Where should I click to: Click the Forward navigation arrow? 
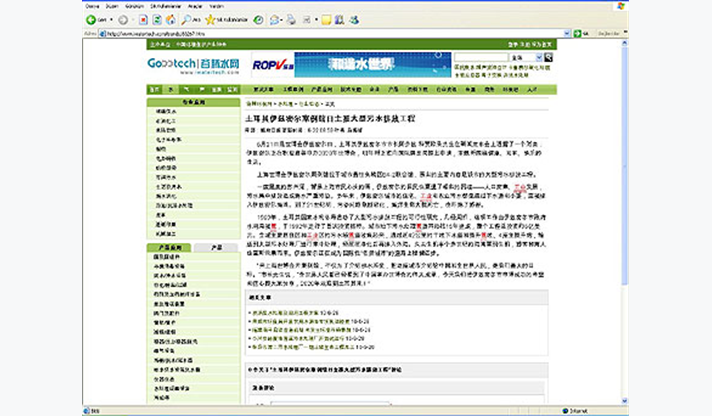pos(121,19)
